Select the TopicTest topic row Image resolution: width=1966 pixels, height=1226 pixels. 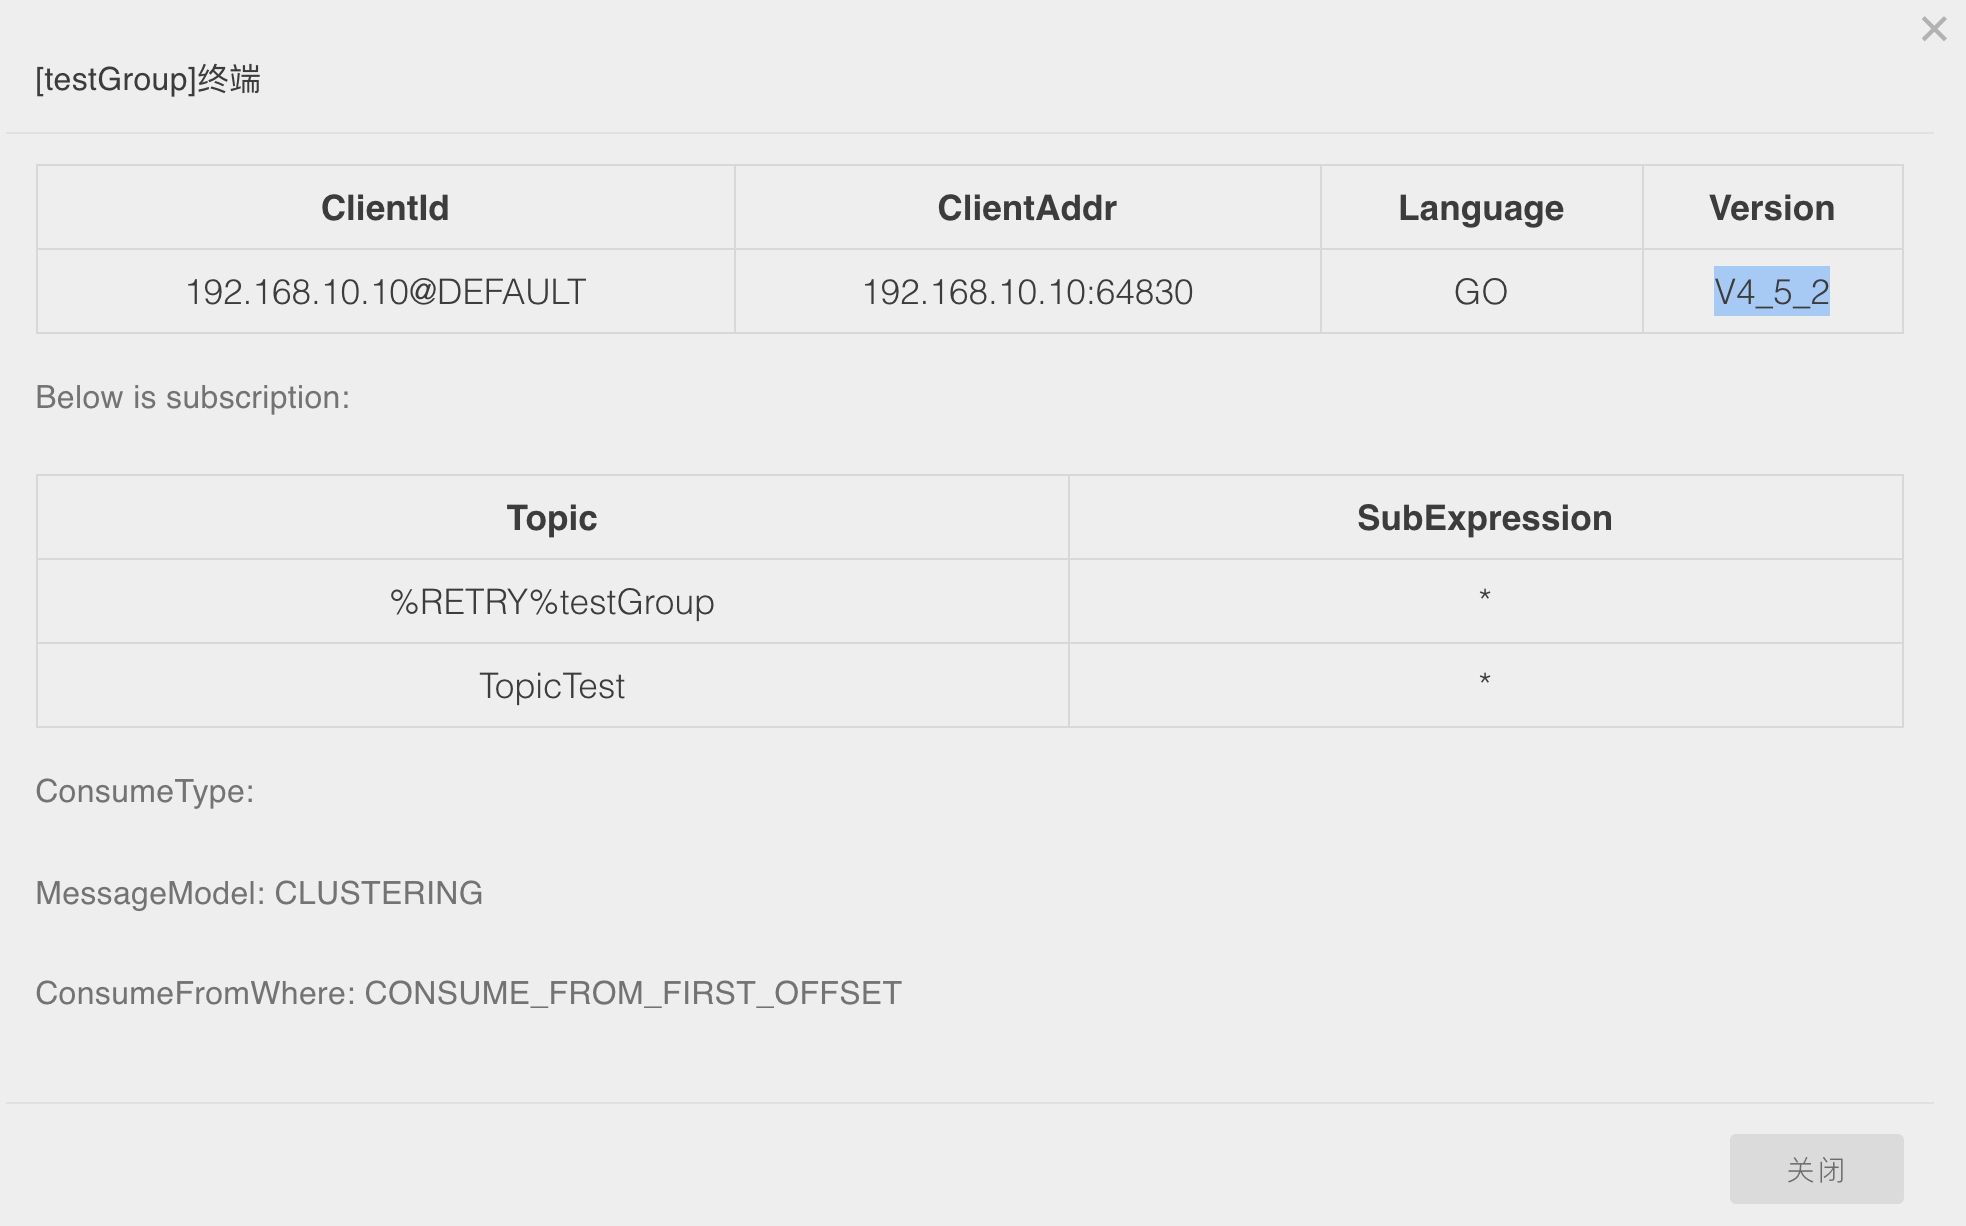coord(551,685)
